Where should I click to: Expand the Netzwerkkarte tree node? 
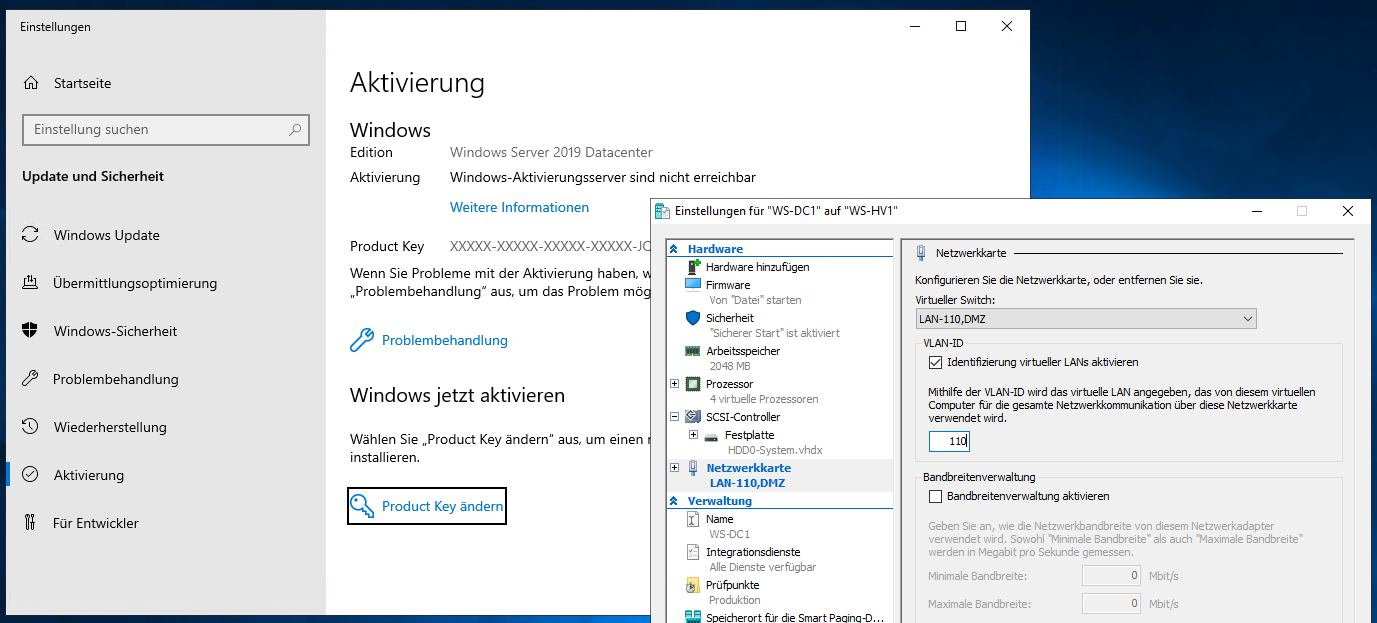click(x=675, y=468)
